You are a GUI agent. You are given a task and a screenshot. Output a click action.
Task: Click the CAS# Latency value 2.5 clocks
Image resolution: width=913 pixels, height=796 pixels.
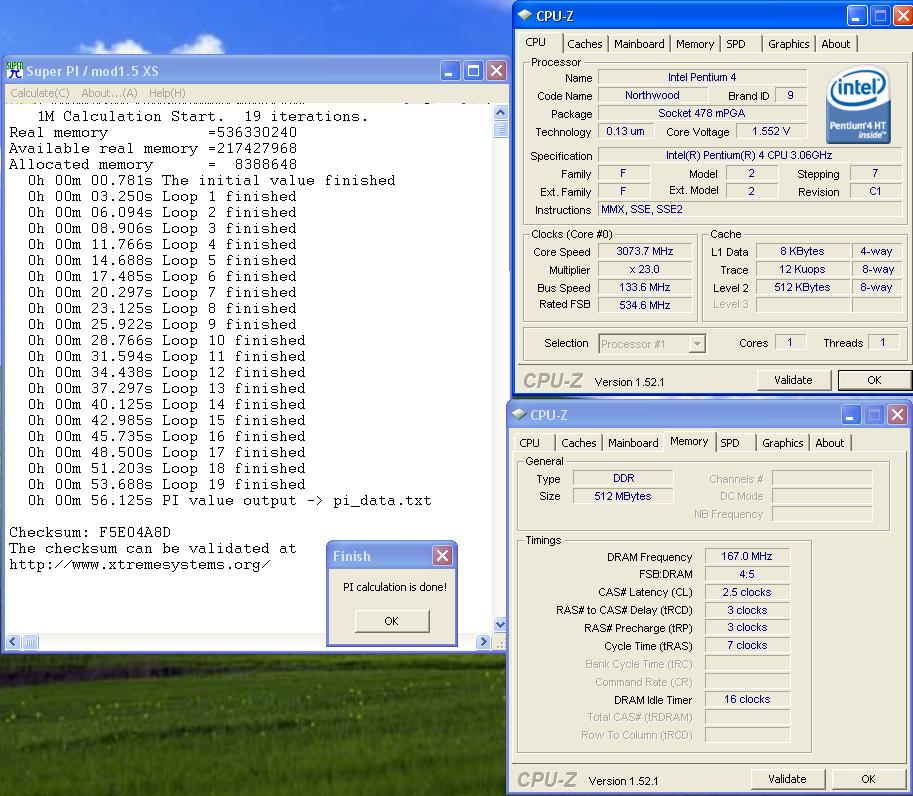[746, 592]
